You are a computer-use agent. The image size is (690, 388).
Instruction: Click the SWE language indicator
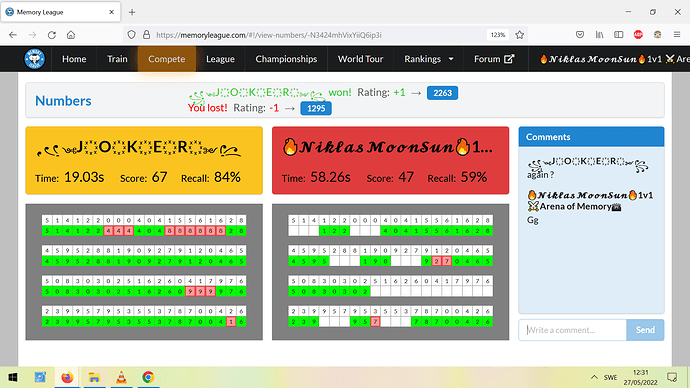(x=610, y=377)
